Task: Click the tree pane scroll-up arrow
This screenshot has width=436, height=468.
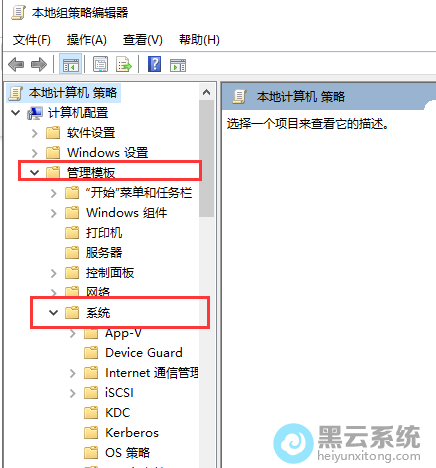Action: pos(207,92)
